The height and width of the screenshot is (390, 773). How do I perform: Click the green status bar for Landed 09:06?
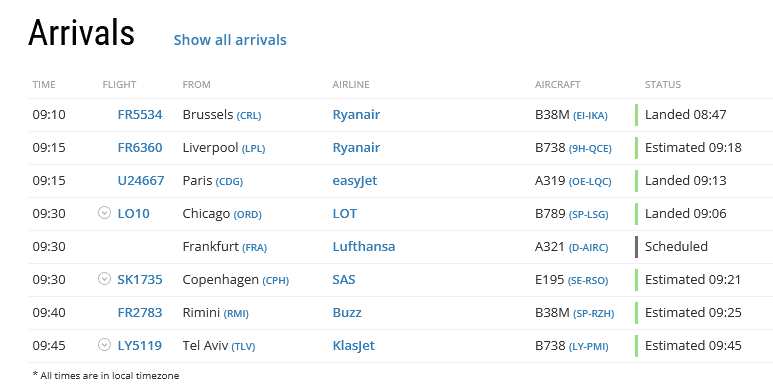tap(636, 213)
